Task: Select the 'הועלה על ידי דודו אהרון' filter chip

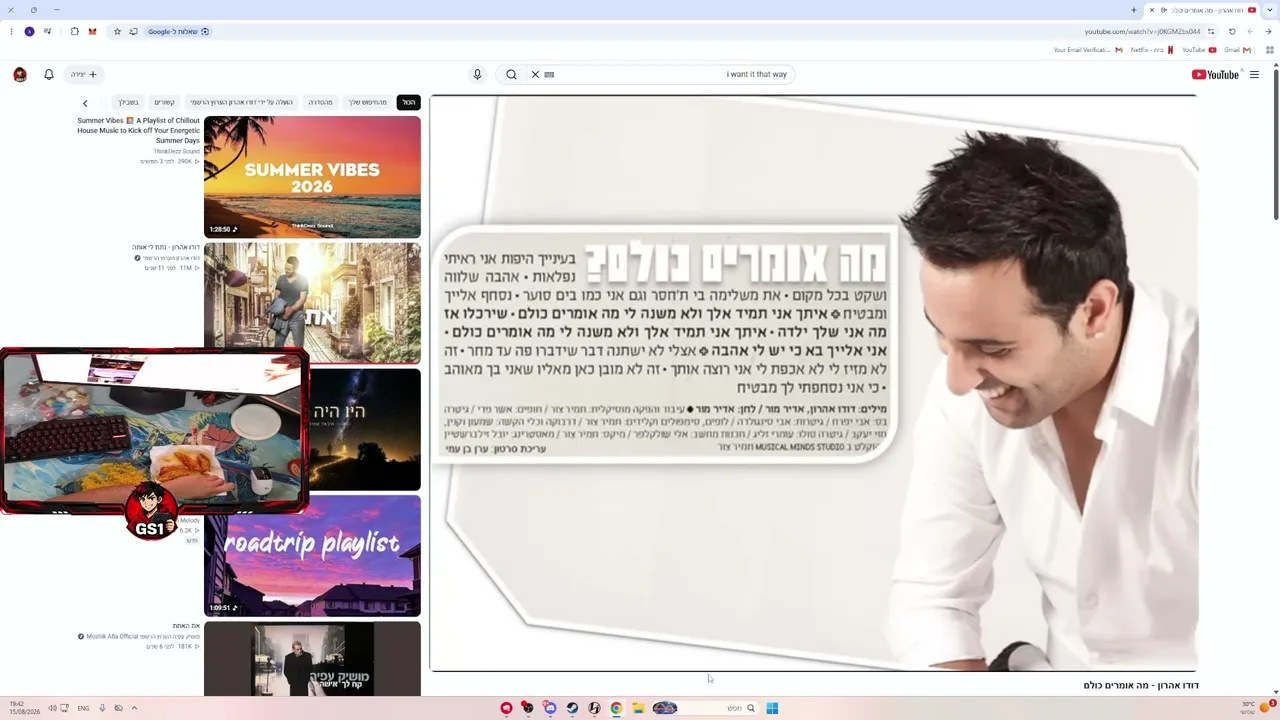Action: 242,102
